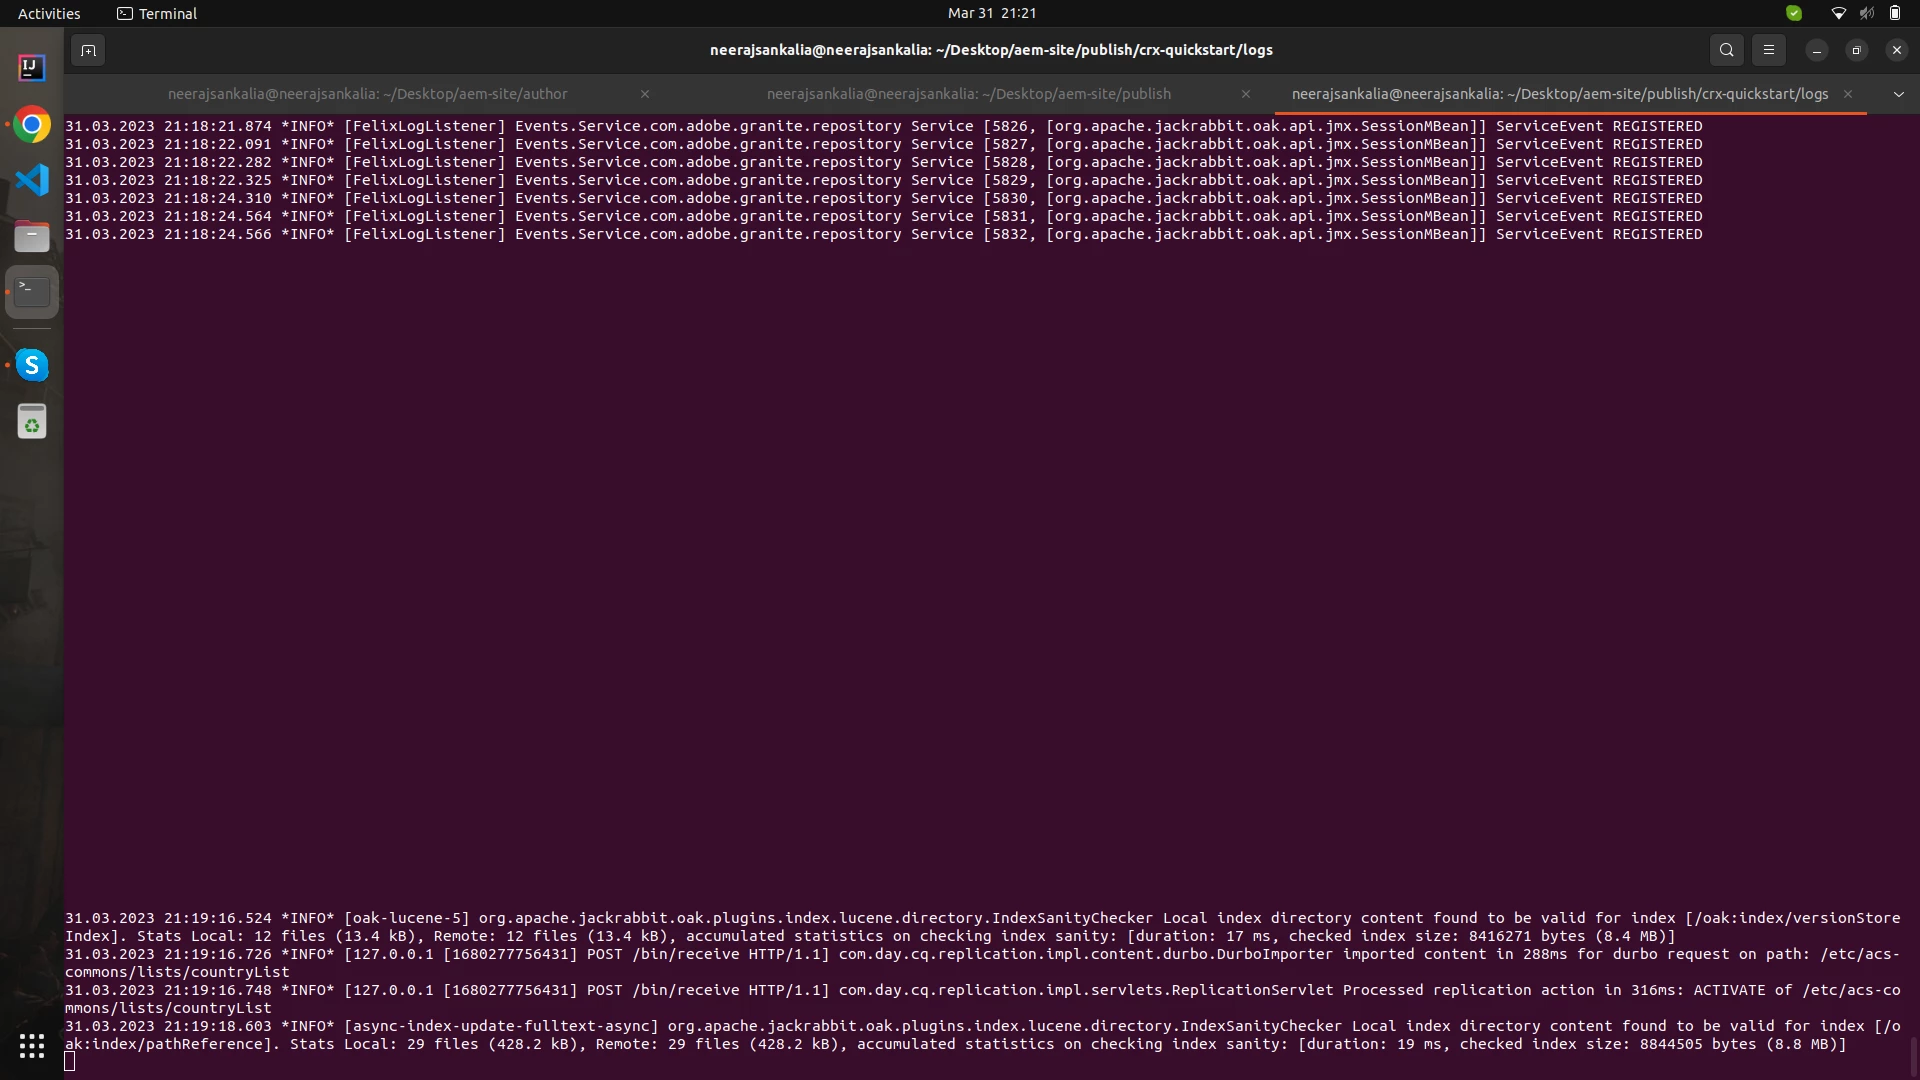The height and width of the screenshot is (1080, 1920).
Task: Open the system status menu
Action: pyautogui.click(x=1865, y=13)
